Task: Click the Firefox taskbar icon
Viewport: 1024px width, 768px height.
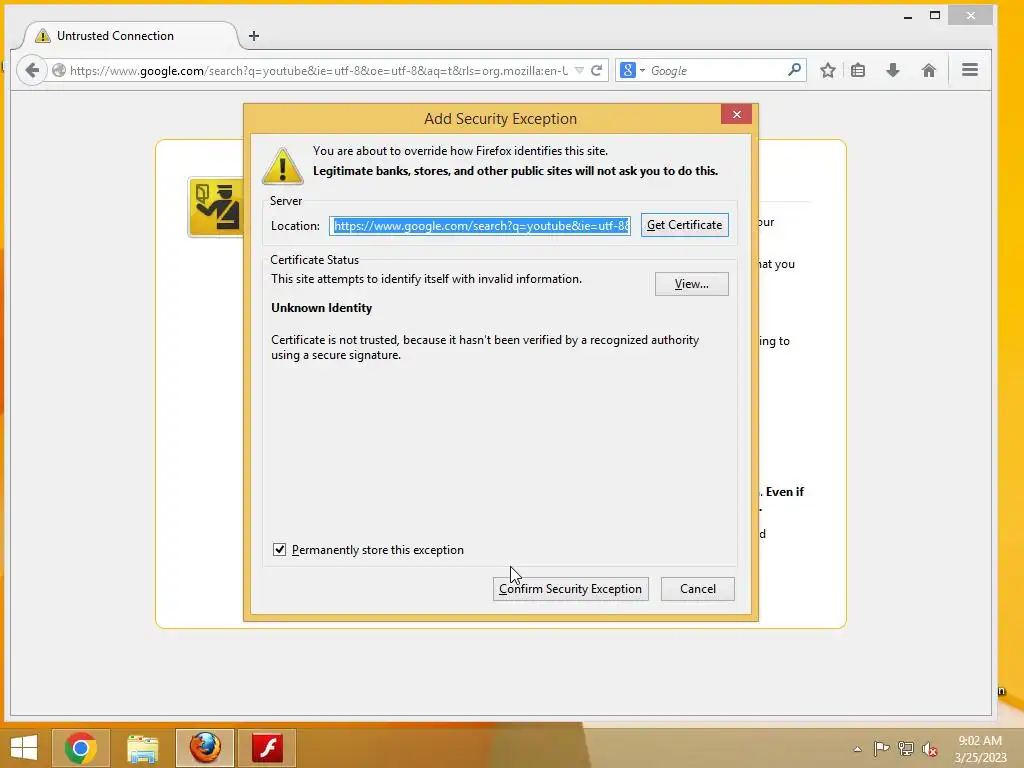Action: [204, 748]
